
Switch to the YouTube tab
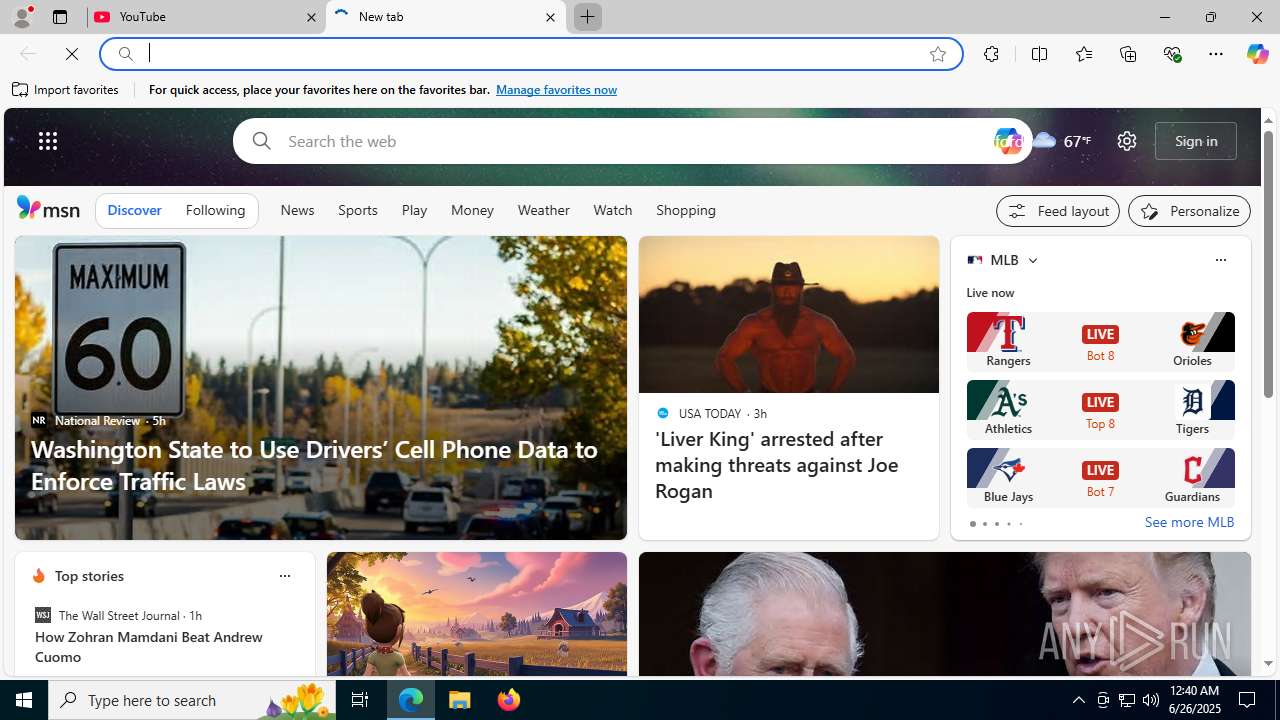point(205,17)
